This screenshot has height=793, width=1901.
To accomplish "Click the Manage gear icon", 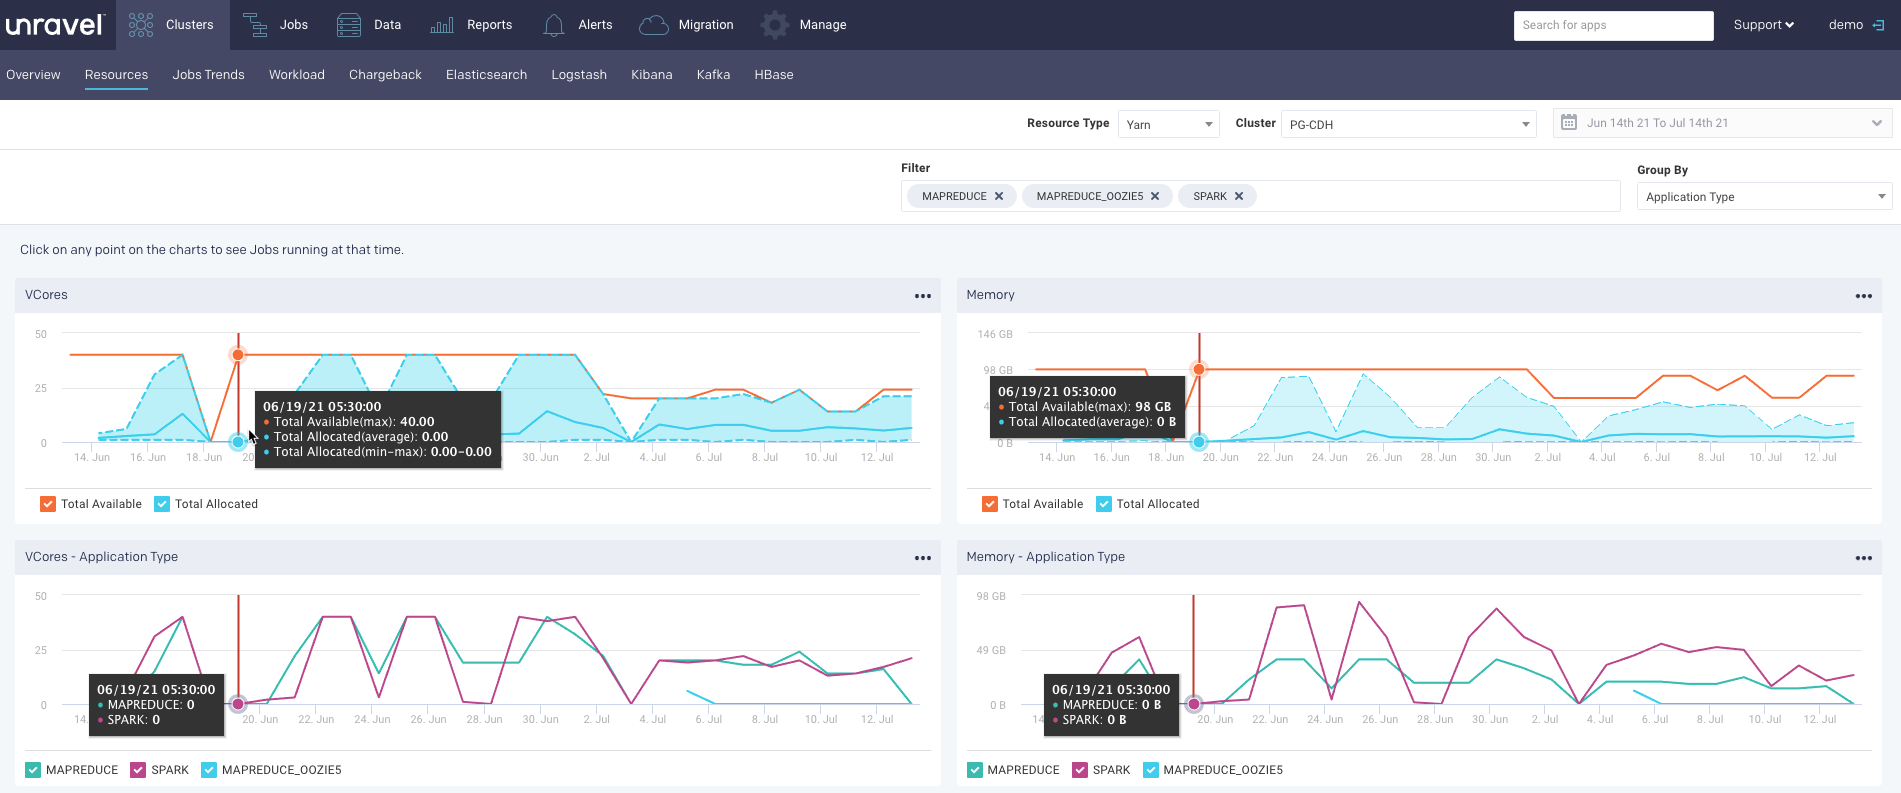I will pyautogui.click(x=775, y=25).
